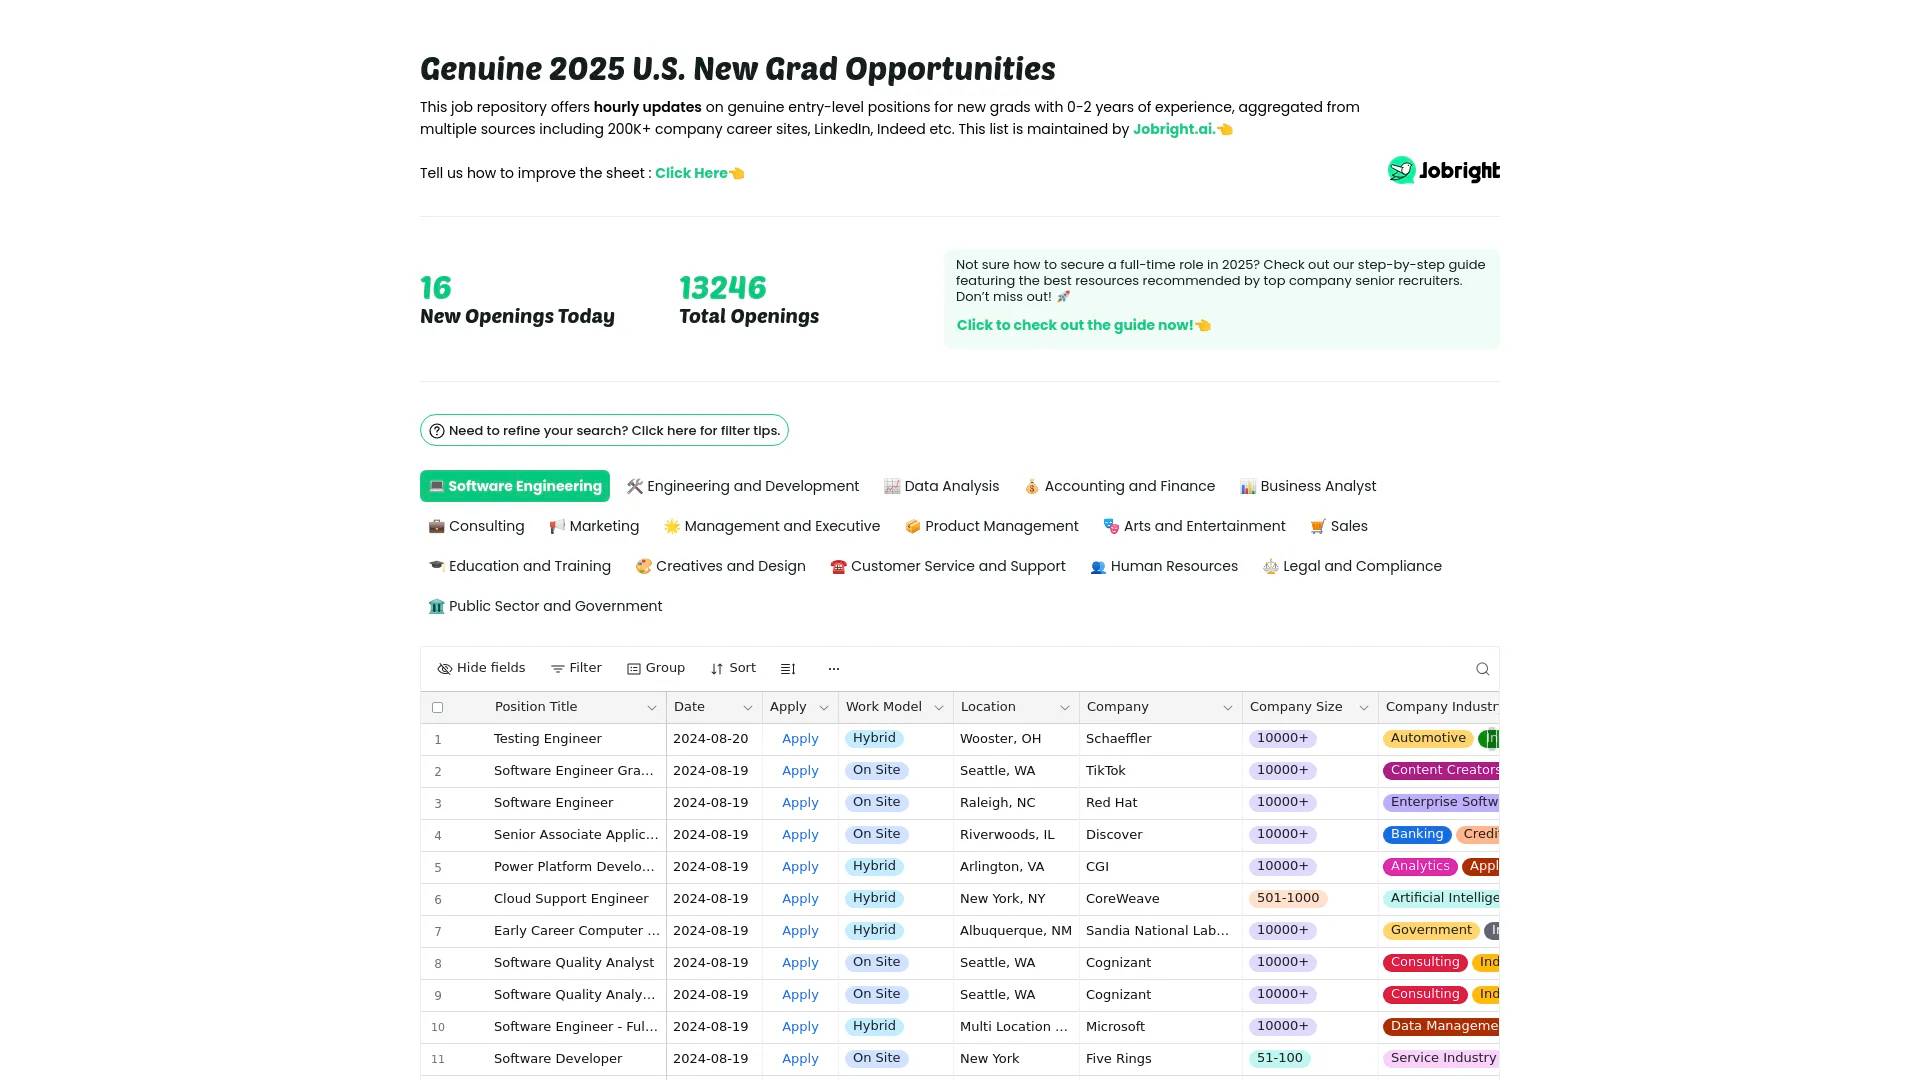Expand the Work Model column dropdown
Screen dimensions: 1920x1080
click(939, 707)
